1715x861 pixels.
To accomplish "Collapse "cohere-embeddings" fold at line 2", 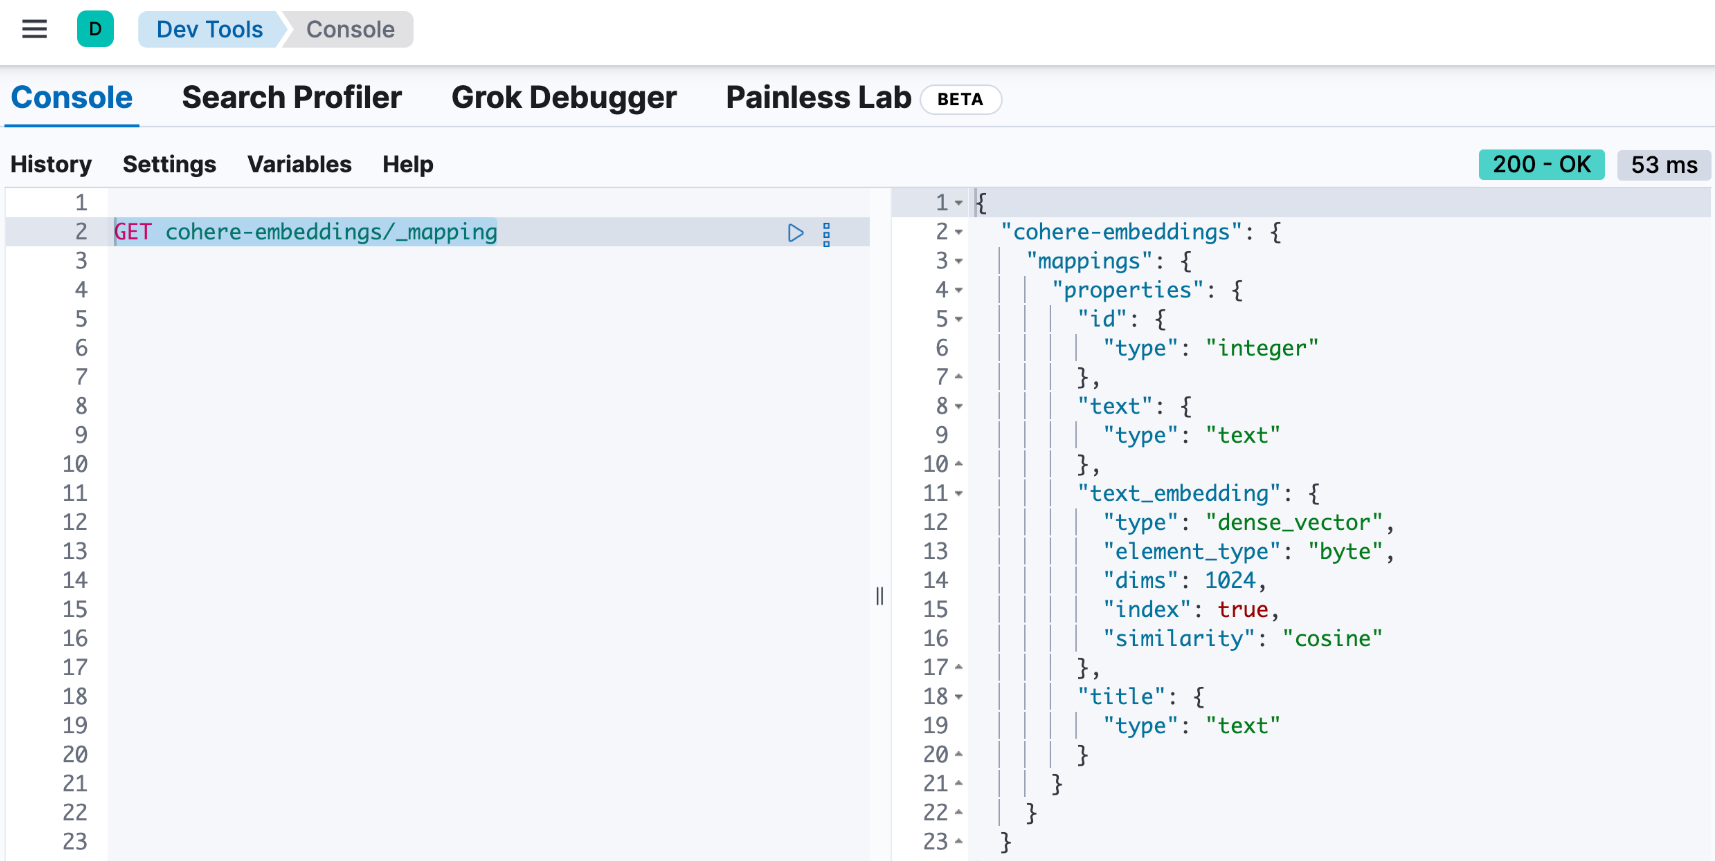I will (958, 232).
